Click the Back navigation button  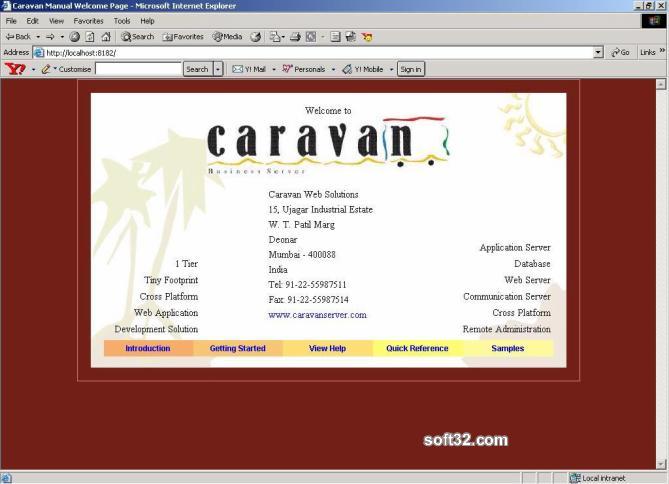[18, 37]
